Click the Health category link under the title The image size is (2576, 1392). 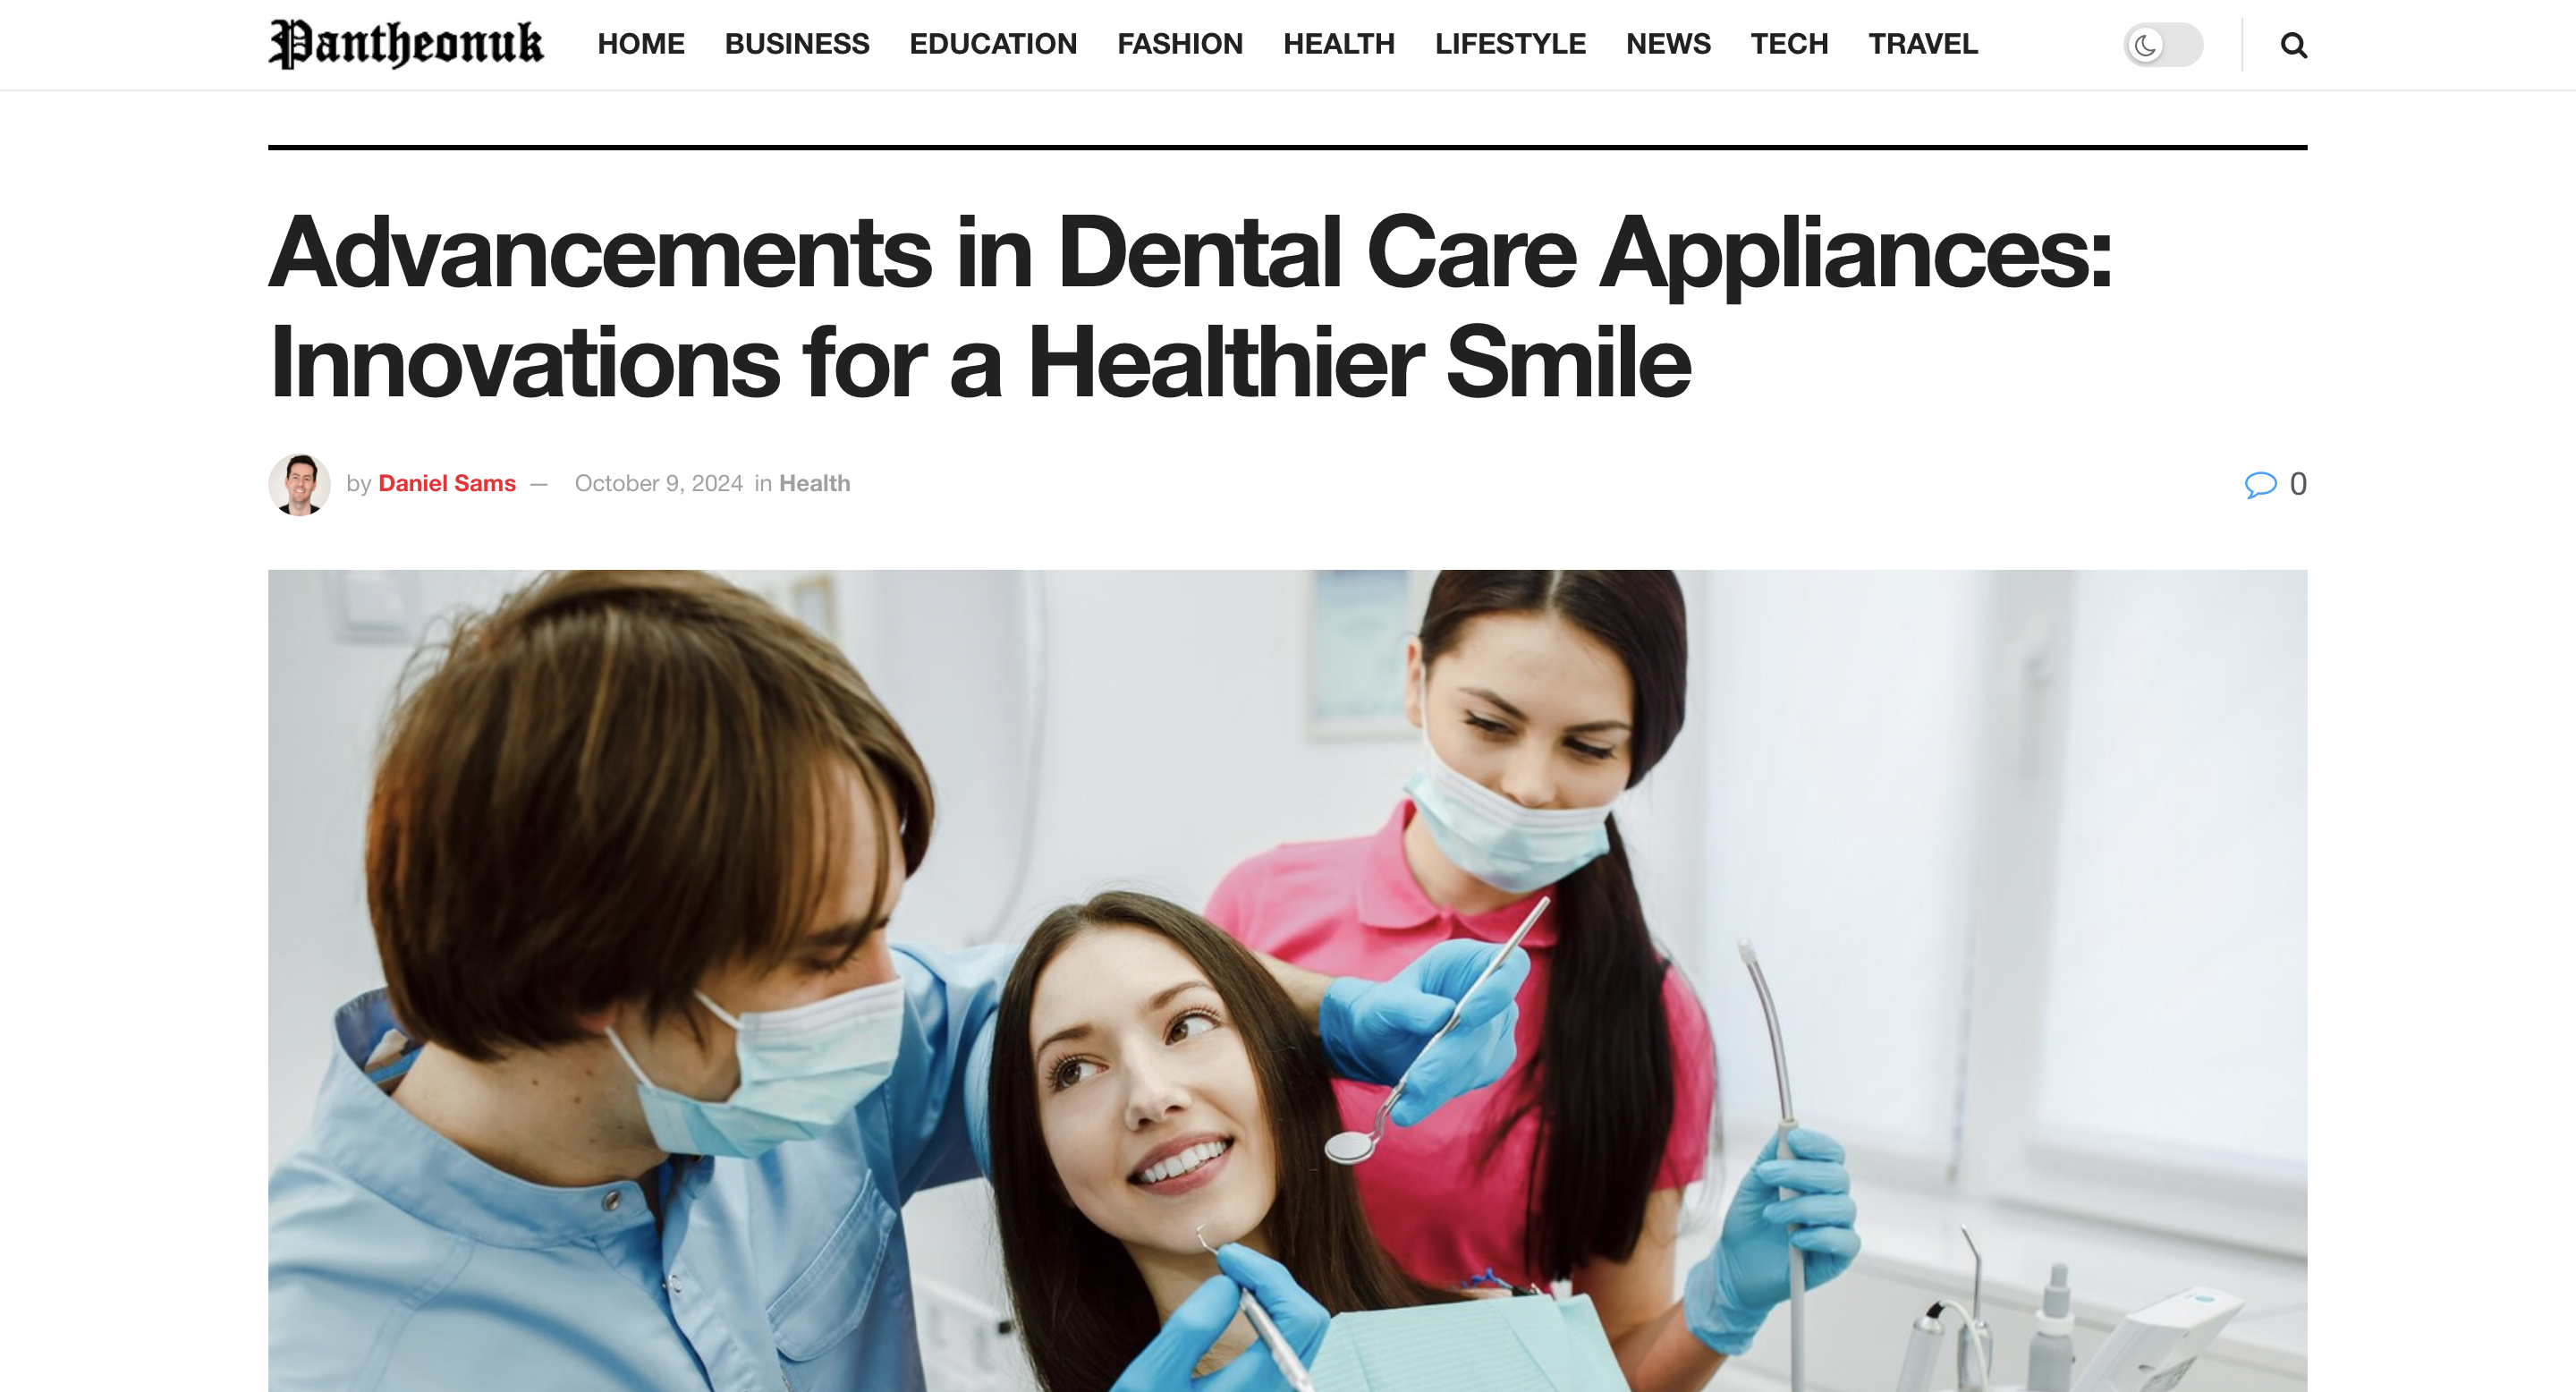coord(815,484)
